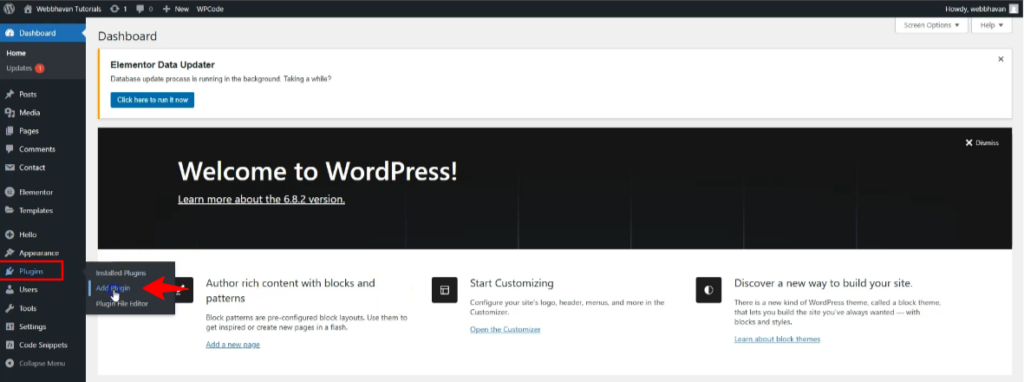Click Discover a new way to build heading
The image size is (1024, 382).
point(823,283)
